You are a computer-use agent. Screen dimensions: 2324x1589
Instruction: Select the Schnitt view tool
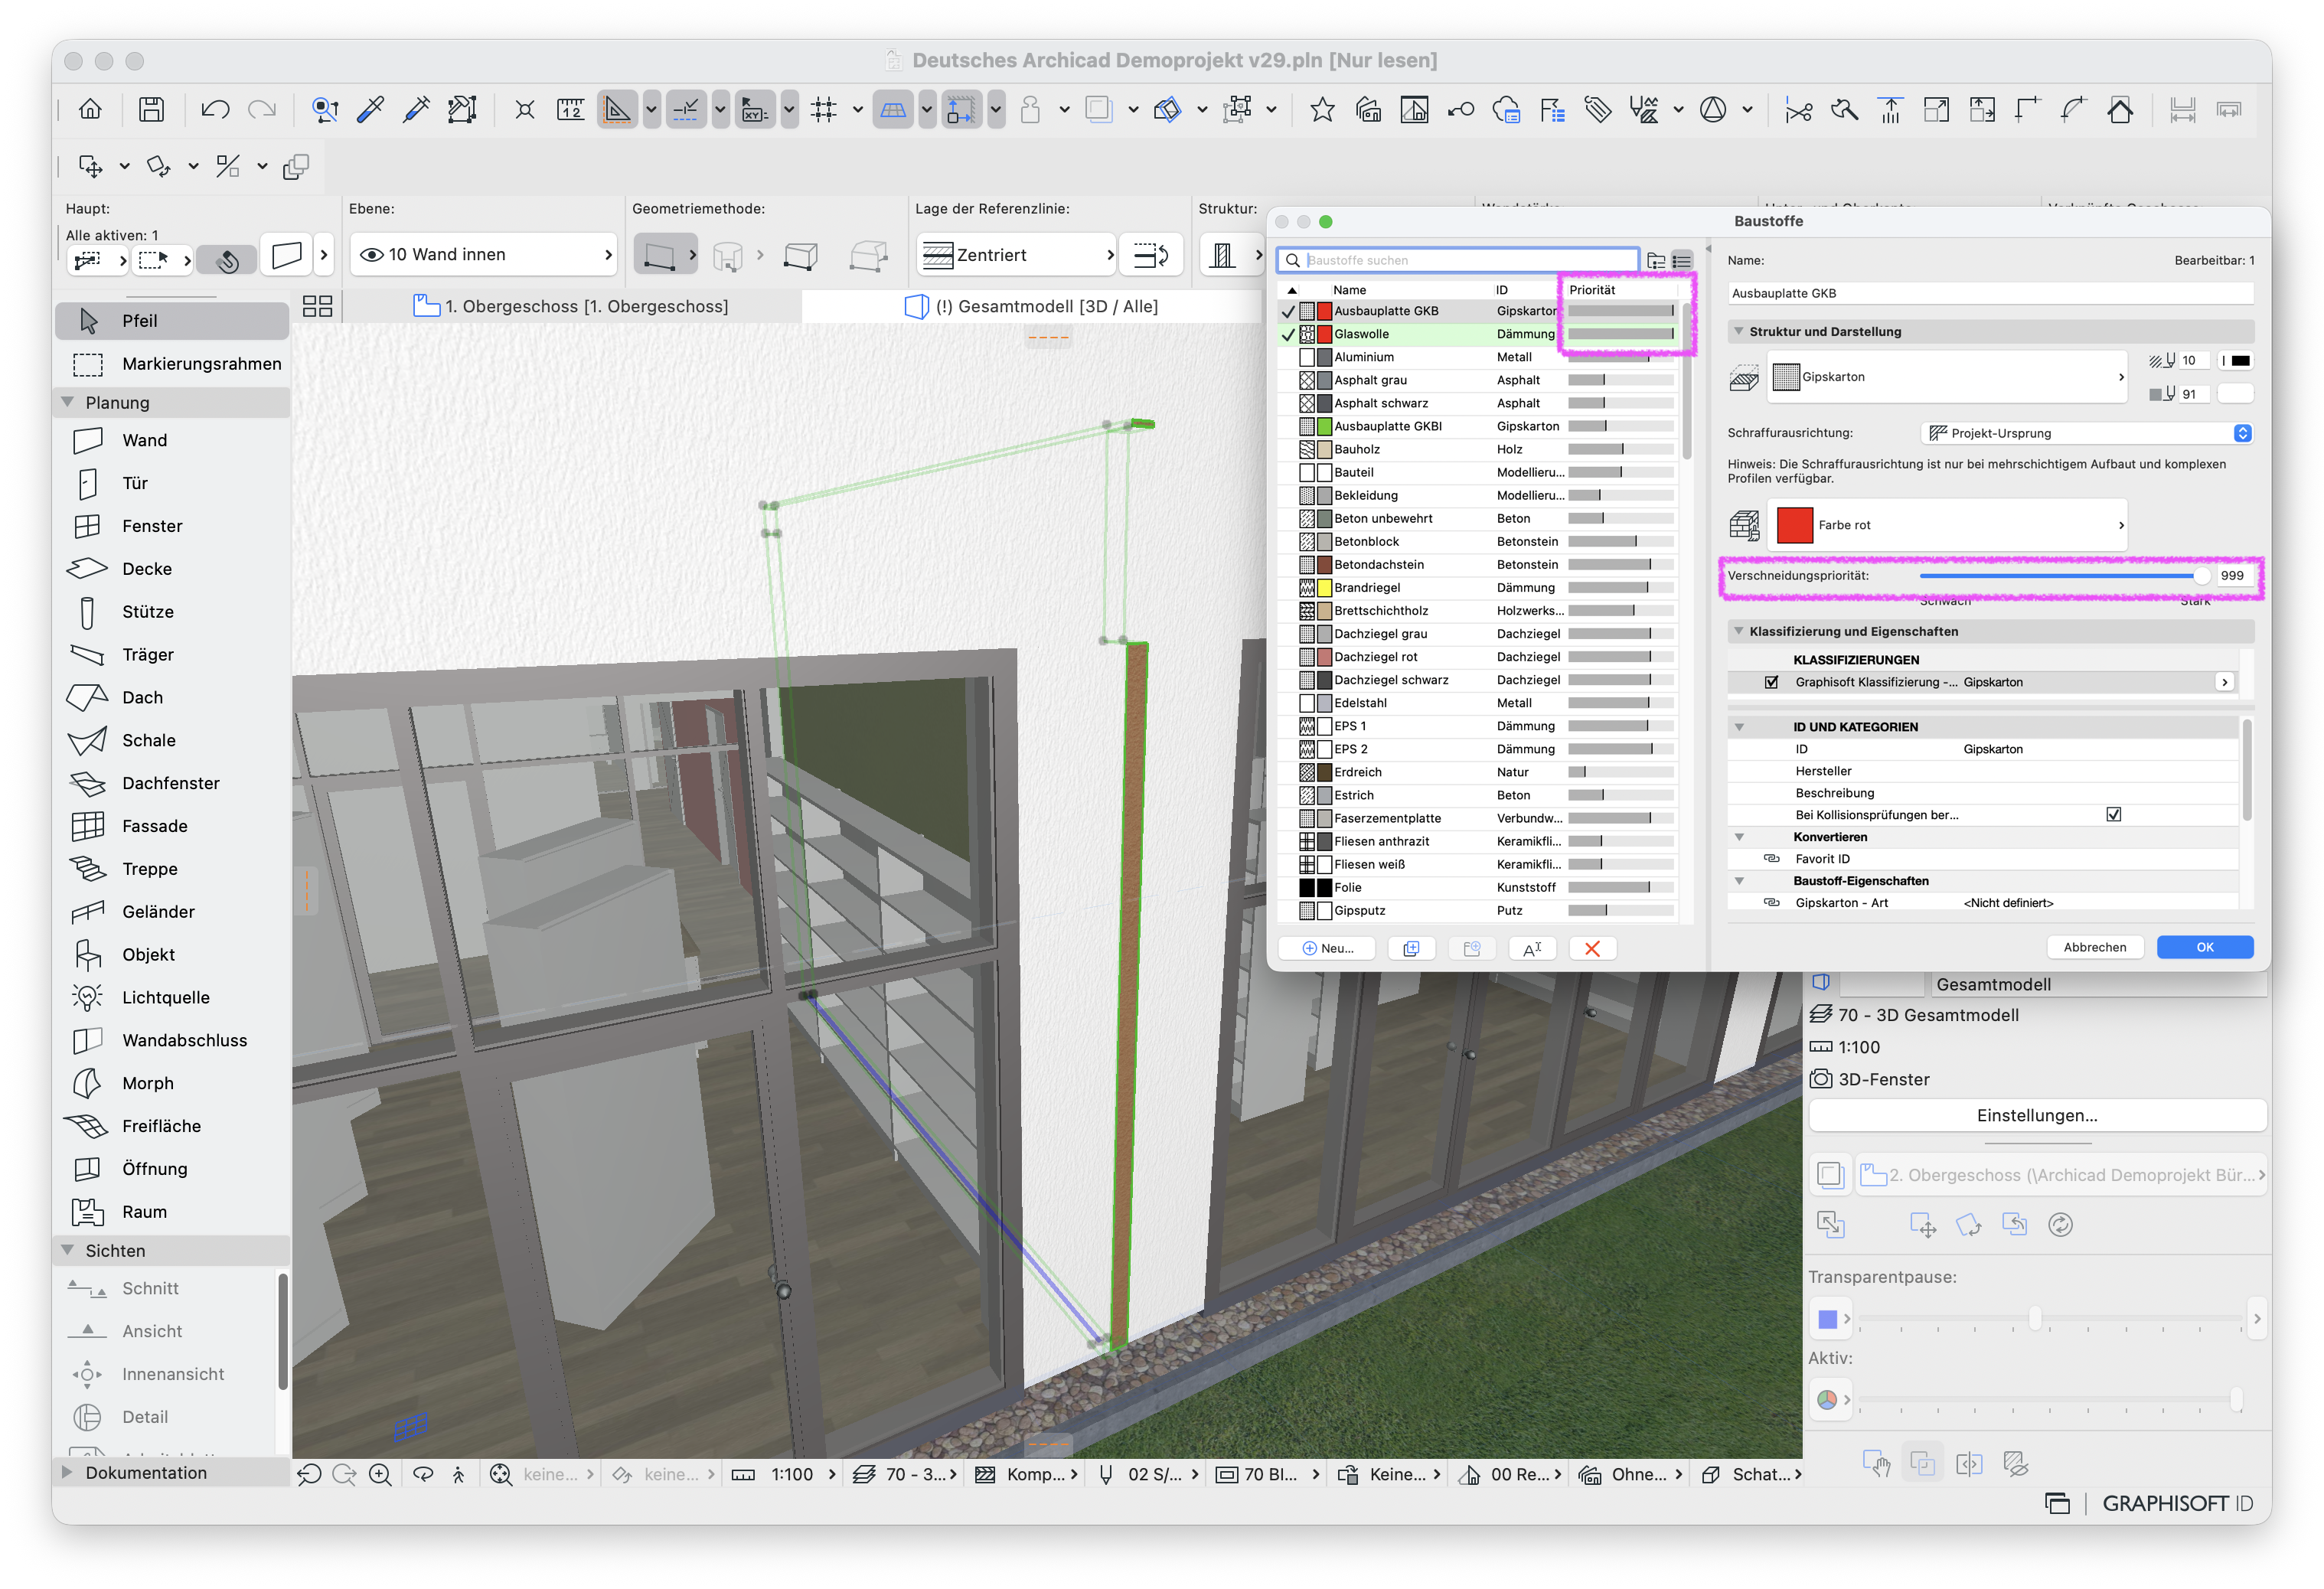[165, 1289]
